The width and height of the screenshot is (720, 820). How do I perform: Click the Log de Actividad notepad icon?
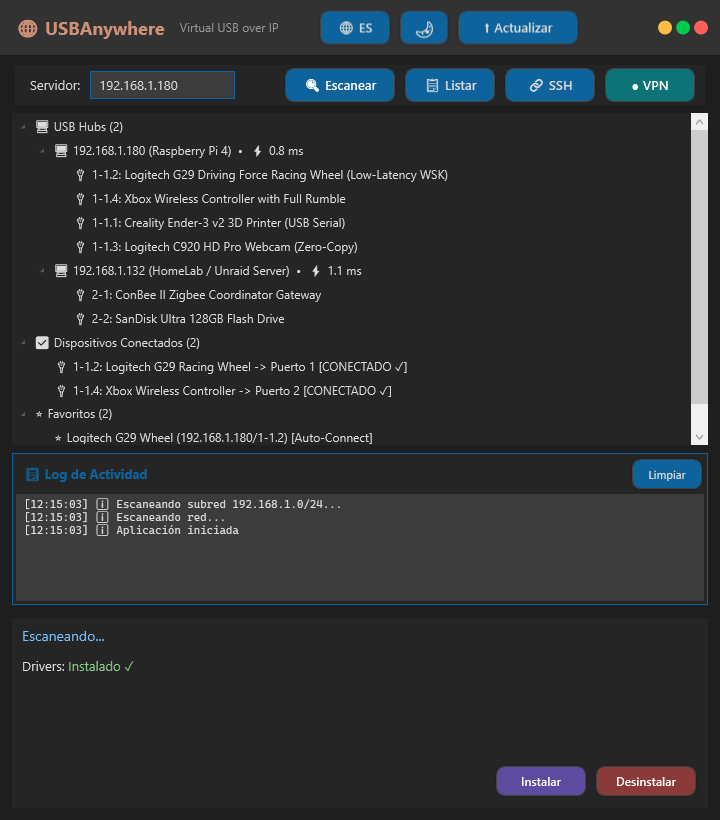coord(32,474)
